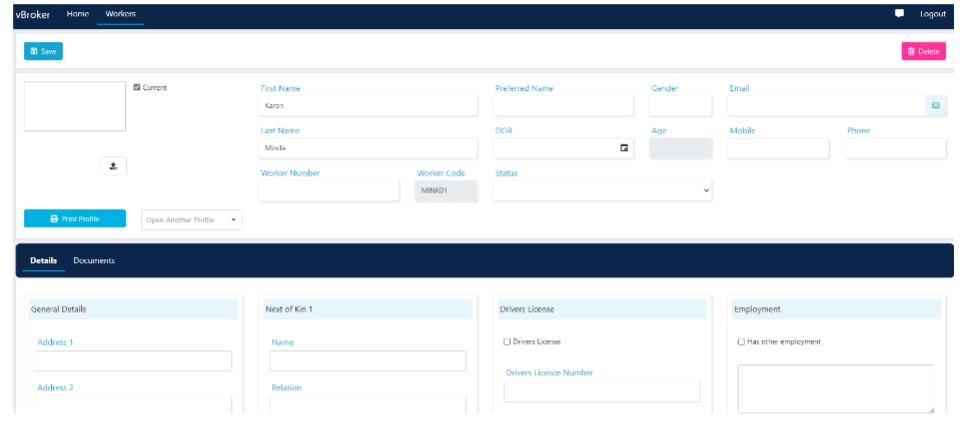
Task: Click the Worker Code field
Action: click(x=447, y=190)
